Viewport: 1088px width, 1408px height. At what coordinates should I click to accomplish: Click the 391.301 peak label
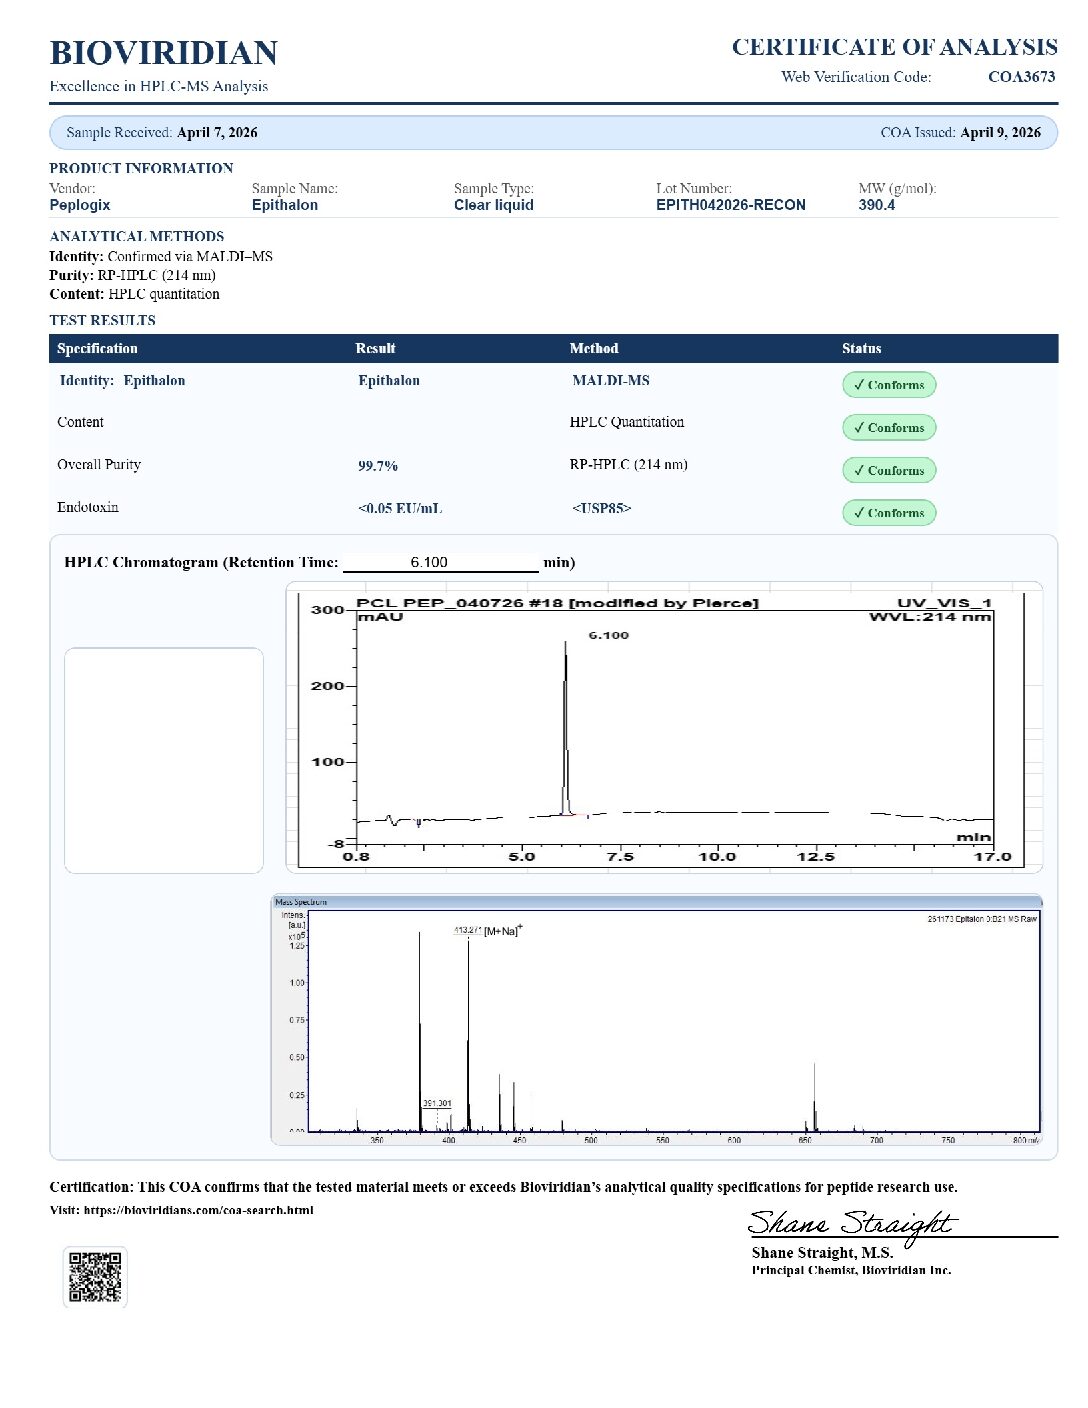point(437,1103)
